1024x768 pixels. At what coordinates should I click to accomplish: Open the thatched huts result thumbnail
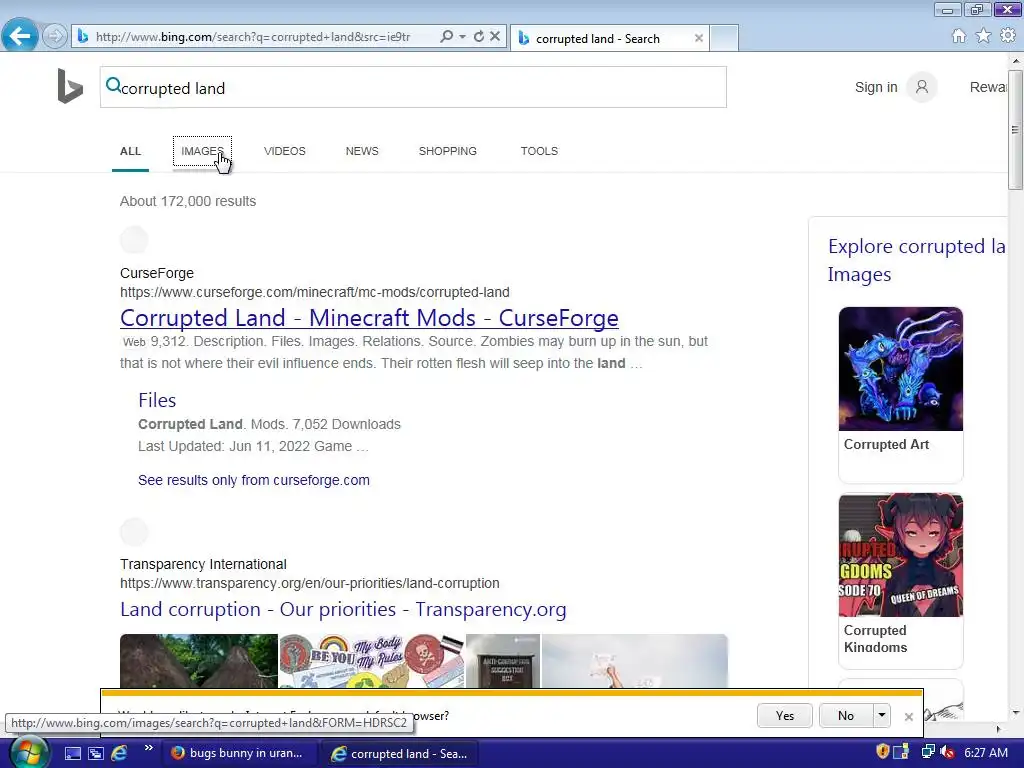coord(199,661)
